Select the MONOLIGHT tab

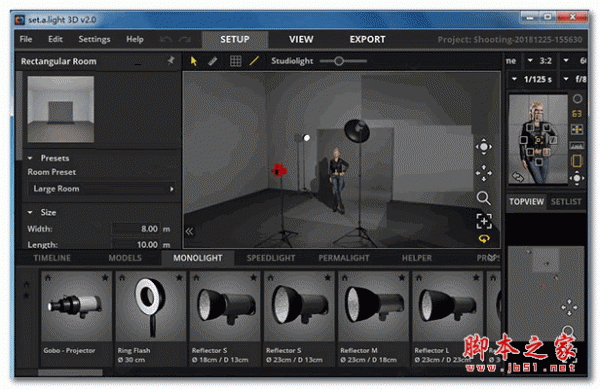197,258
